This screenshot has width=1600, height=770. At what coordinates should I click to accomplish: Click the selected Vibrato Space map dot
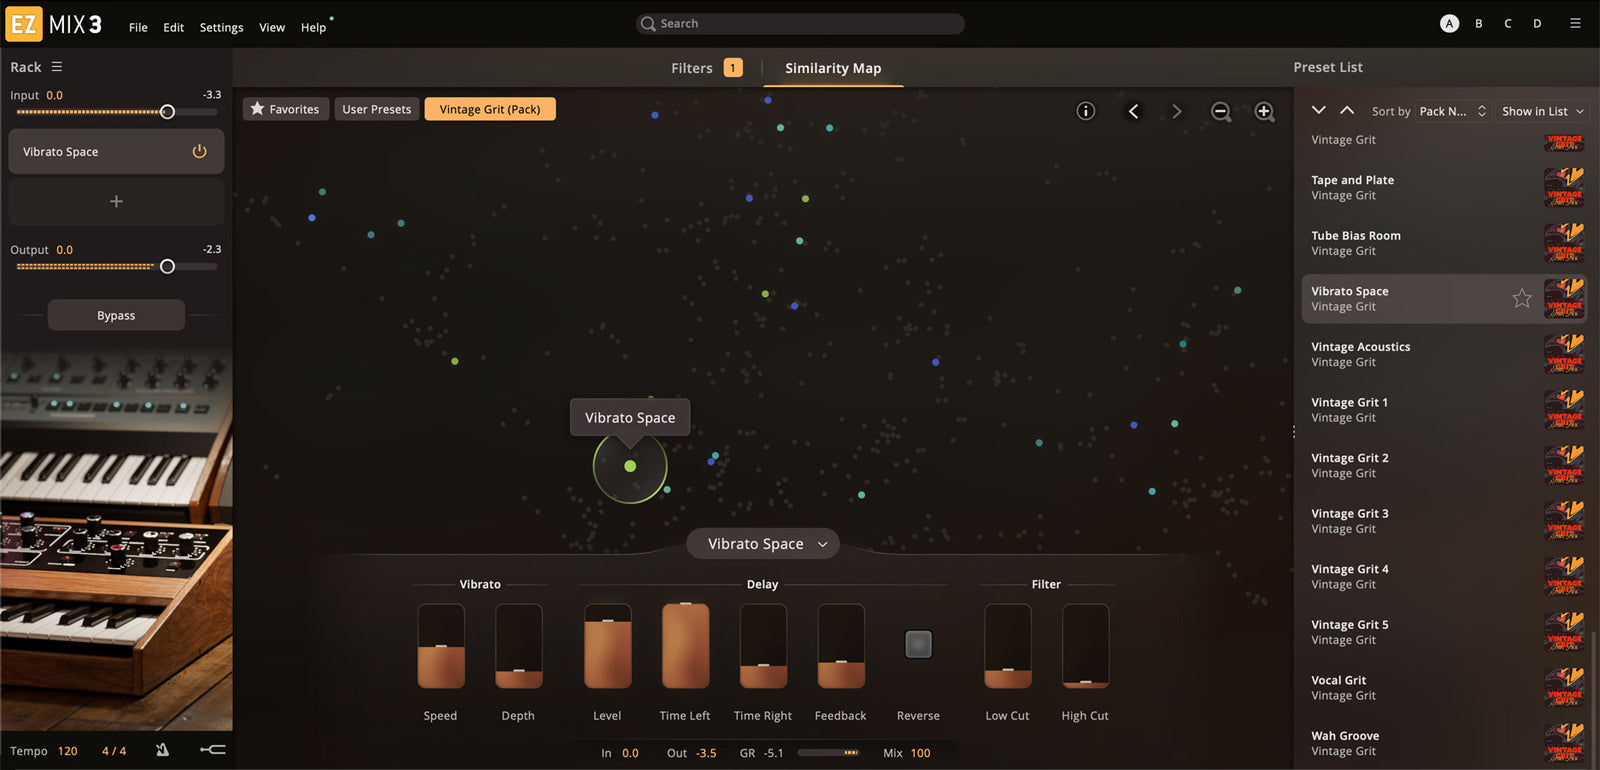[x=630, y=466]
